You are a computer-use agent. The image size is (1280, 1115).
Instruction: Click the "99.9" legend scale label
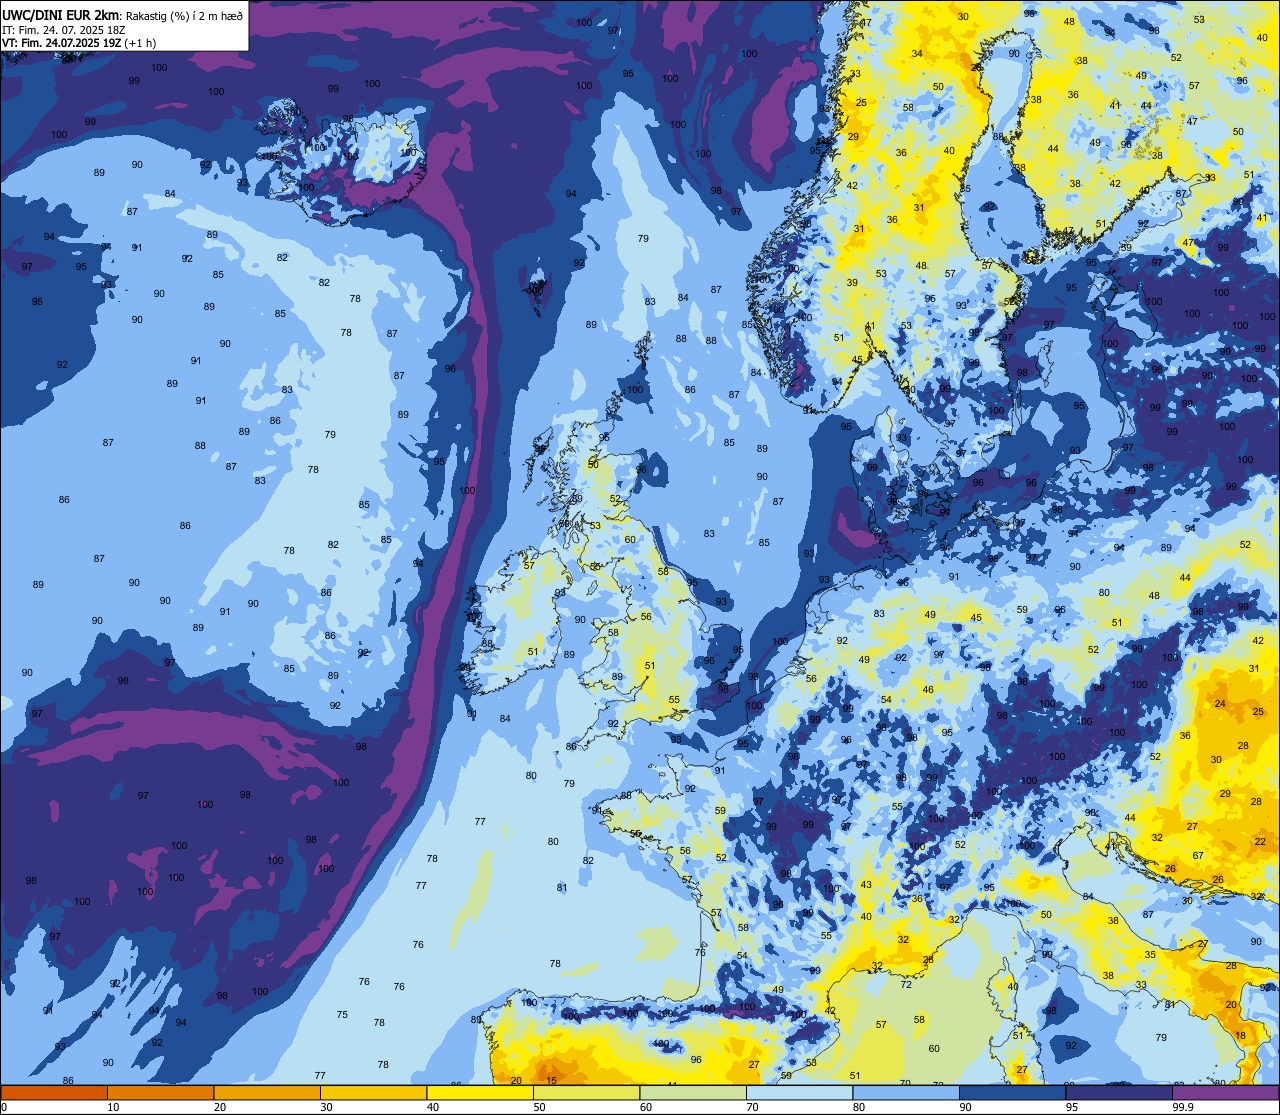coord(1183,1107)
